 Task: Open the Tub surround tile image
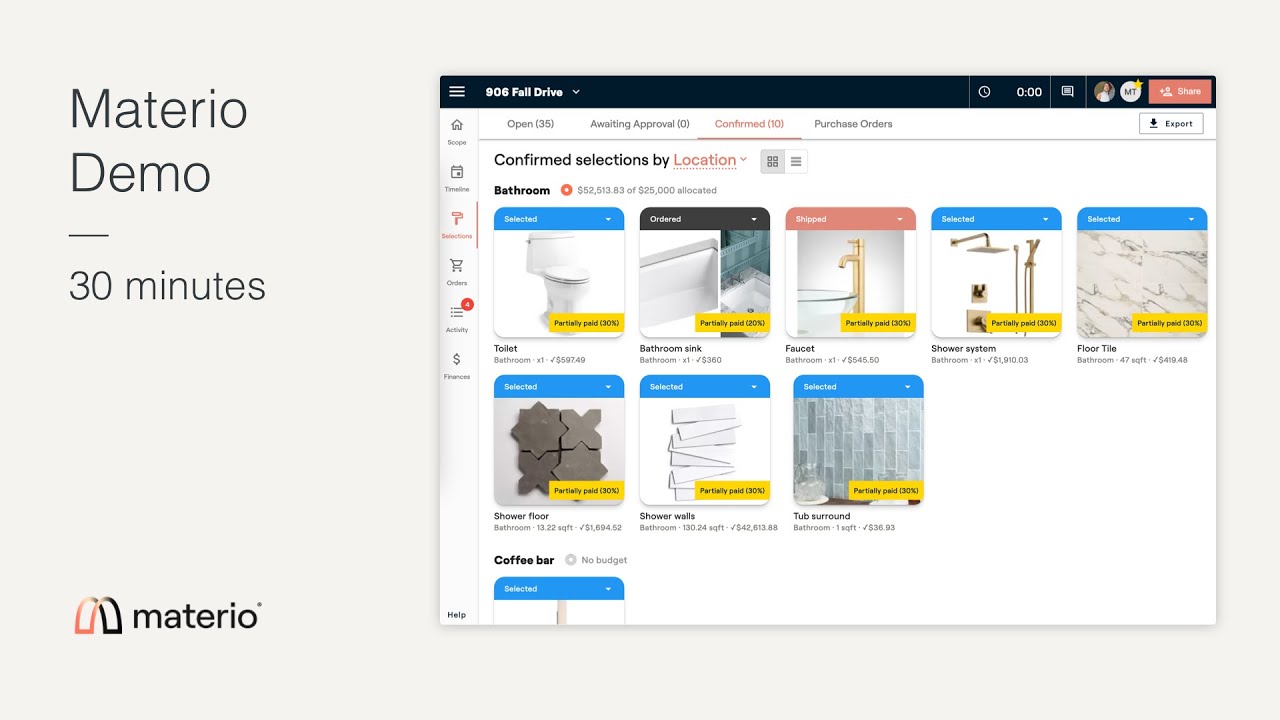[859, 452]
